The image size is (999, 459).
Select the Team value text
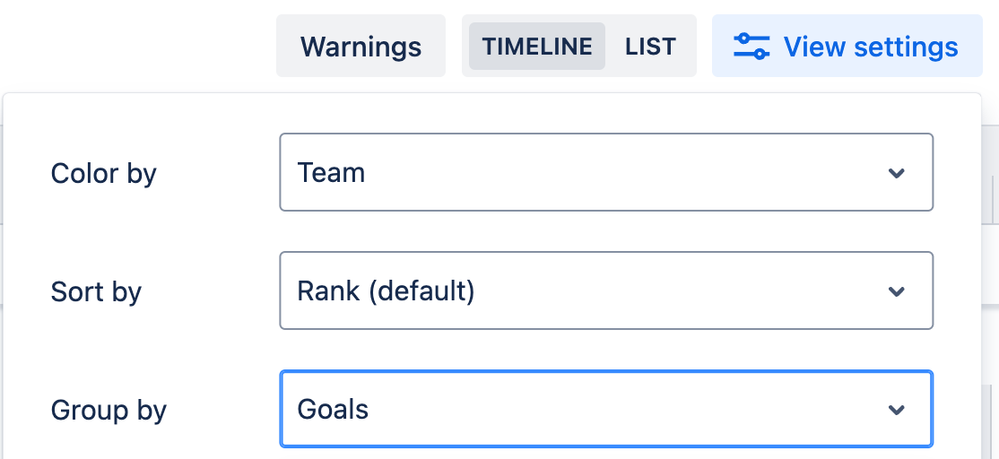pos(331,173)
